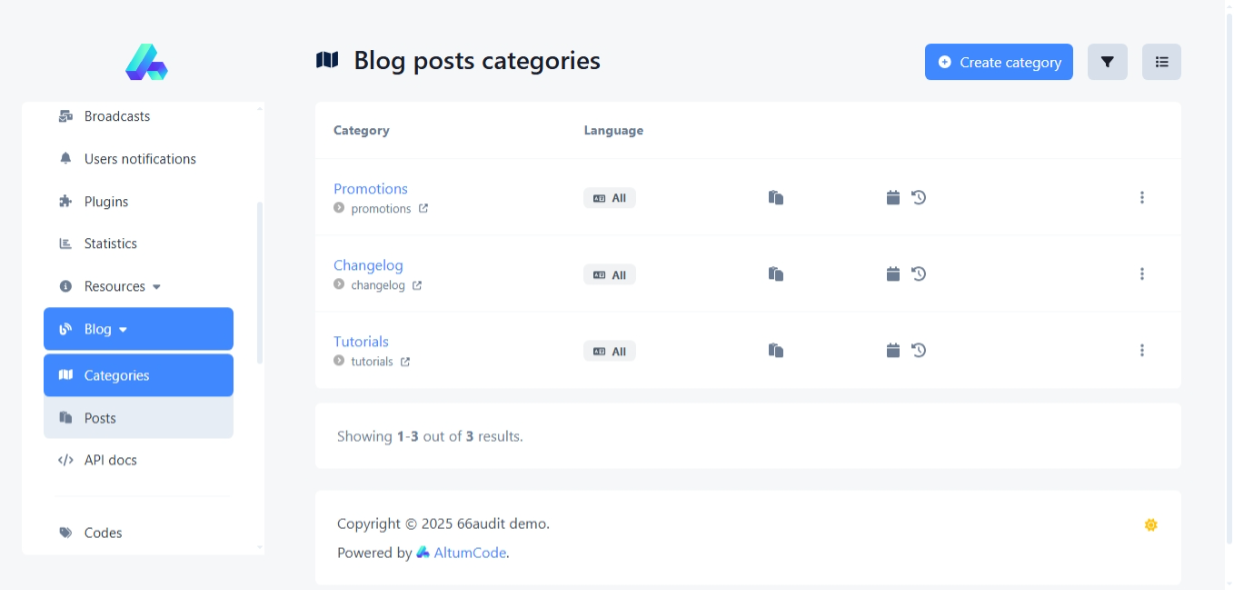The width and height of the screenshot is (1234, 590).
Task: Open the three-dot menu for Changelog
Action: (x=1141, y=274)
